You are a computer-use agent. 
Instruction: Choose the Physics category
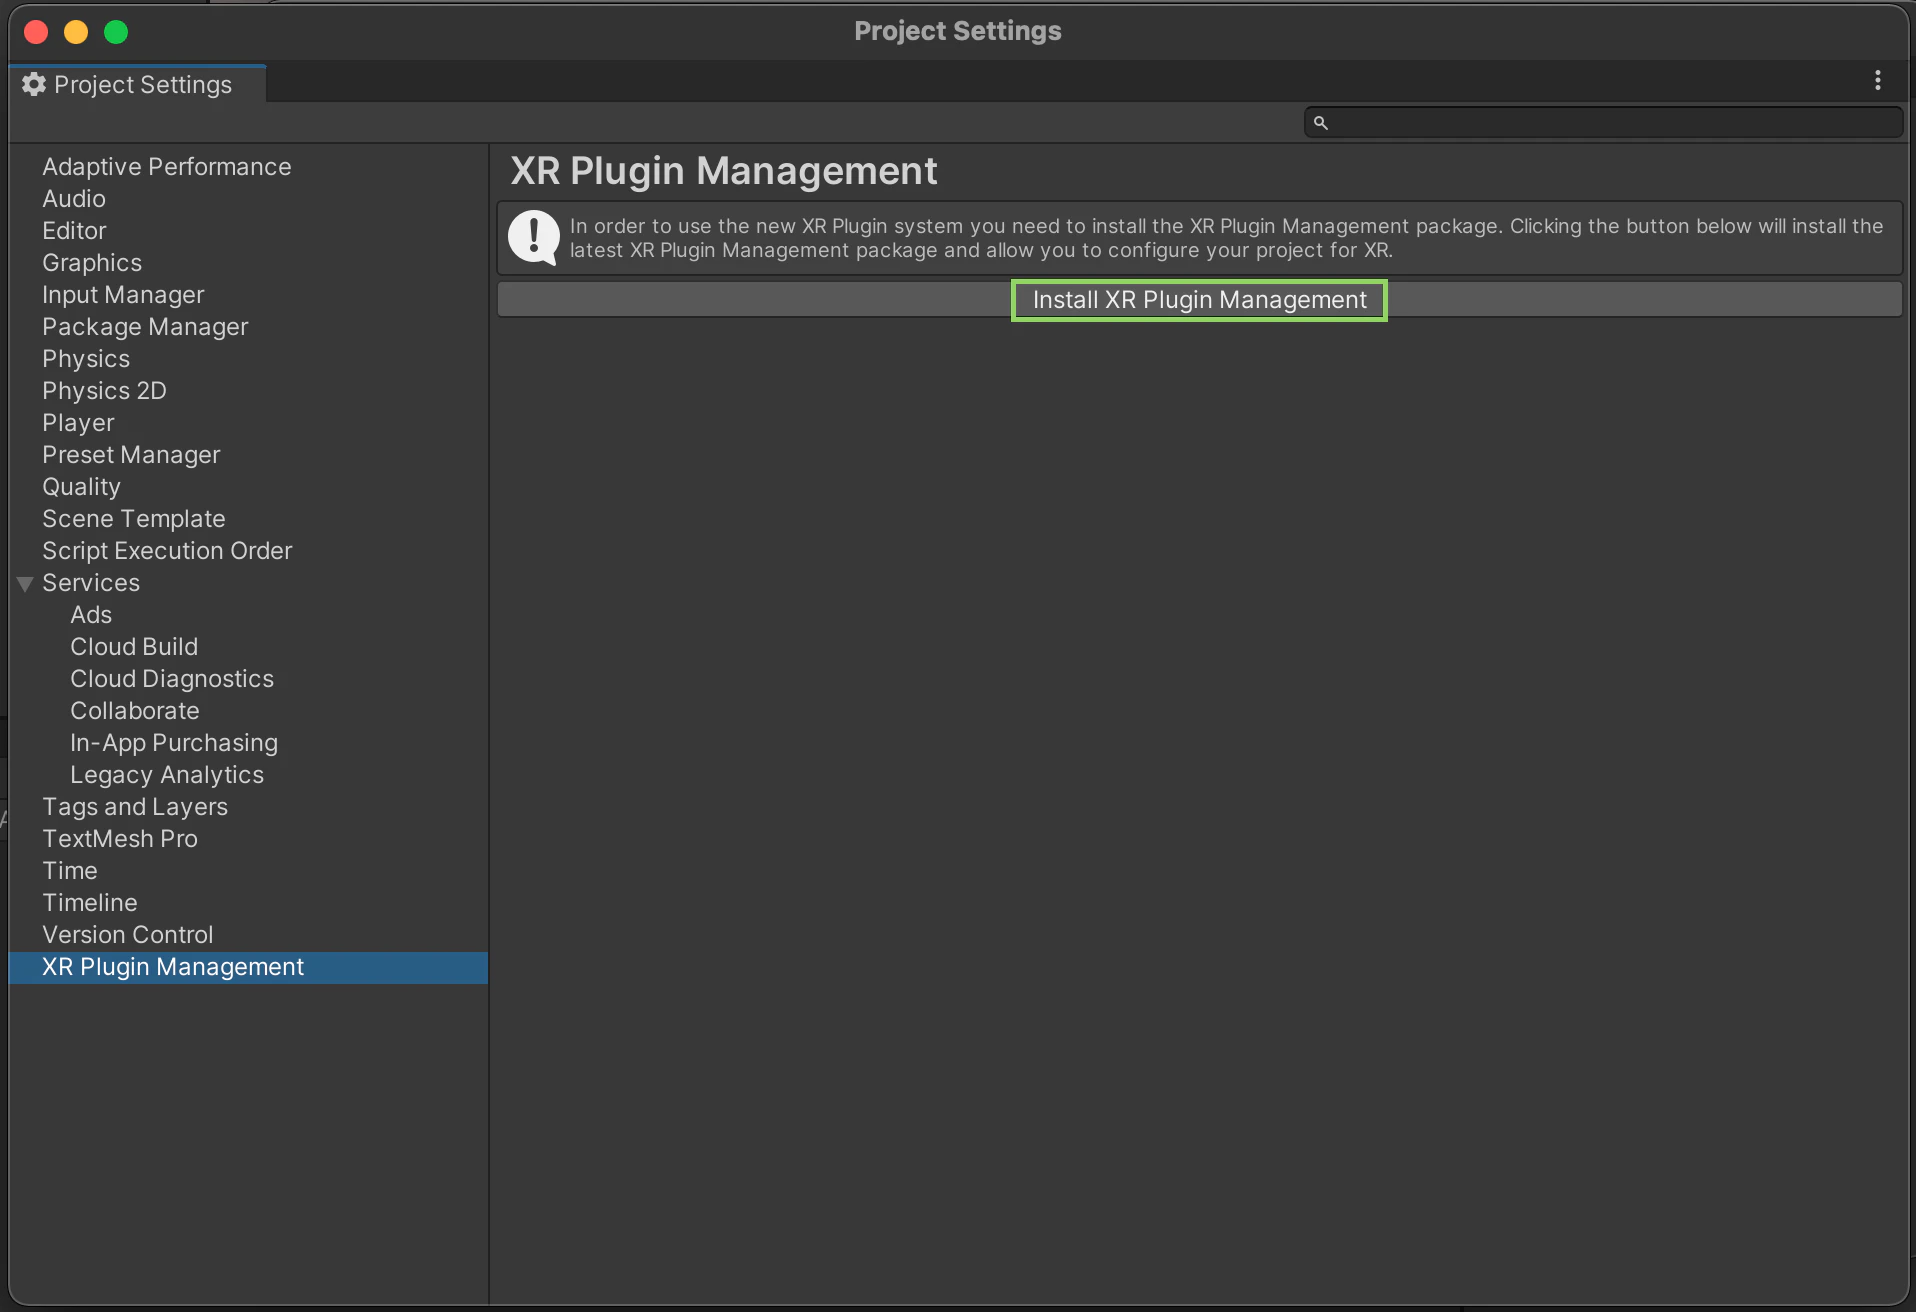tap(86, 359)
